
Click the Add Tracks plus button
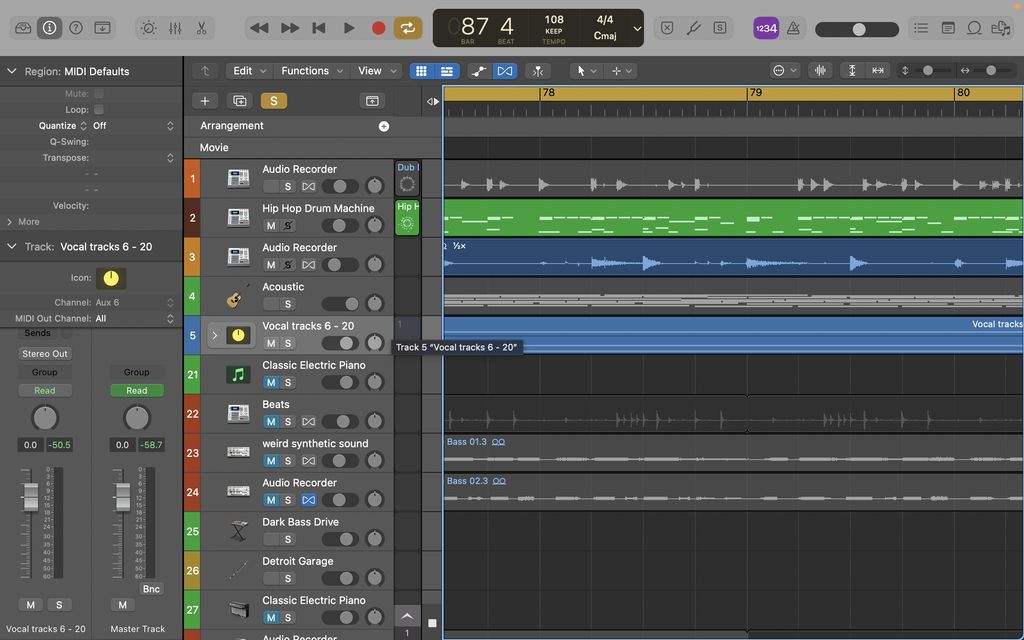[205, 101]
